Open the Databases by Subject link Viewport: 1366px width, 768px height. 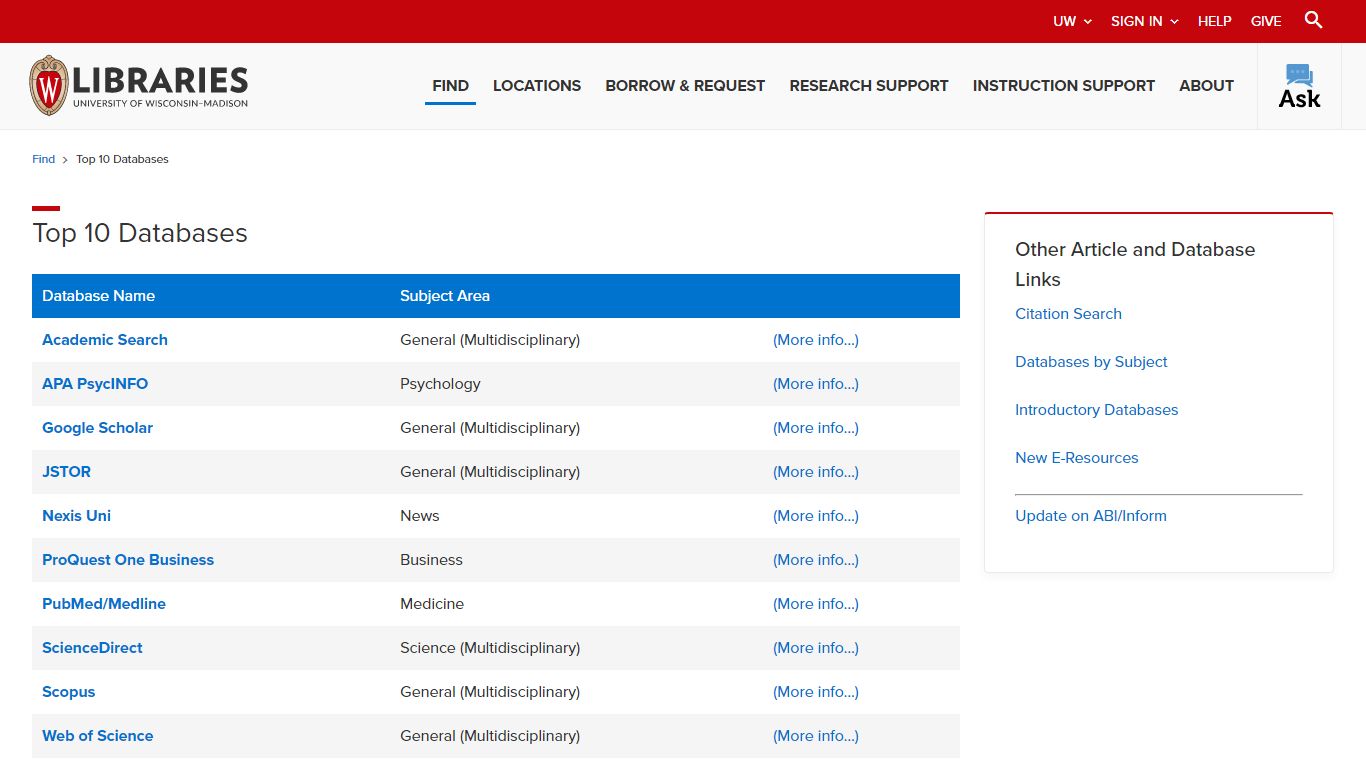pos(1091,362)
